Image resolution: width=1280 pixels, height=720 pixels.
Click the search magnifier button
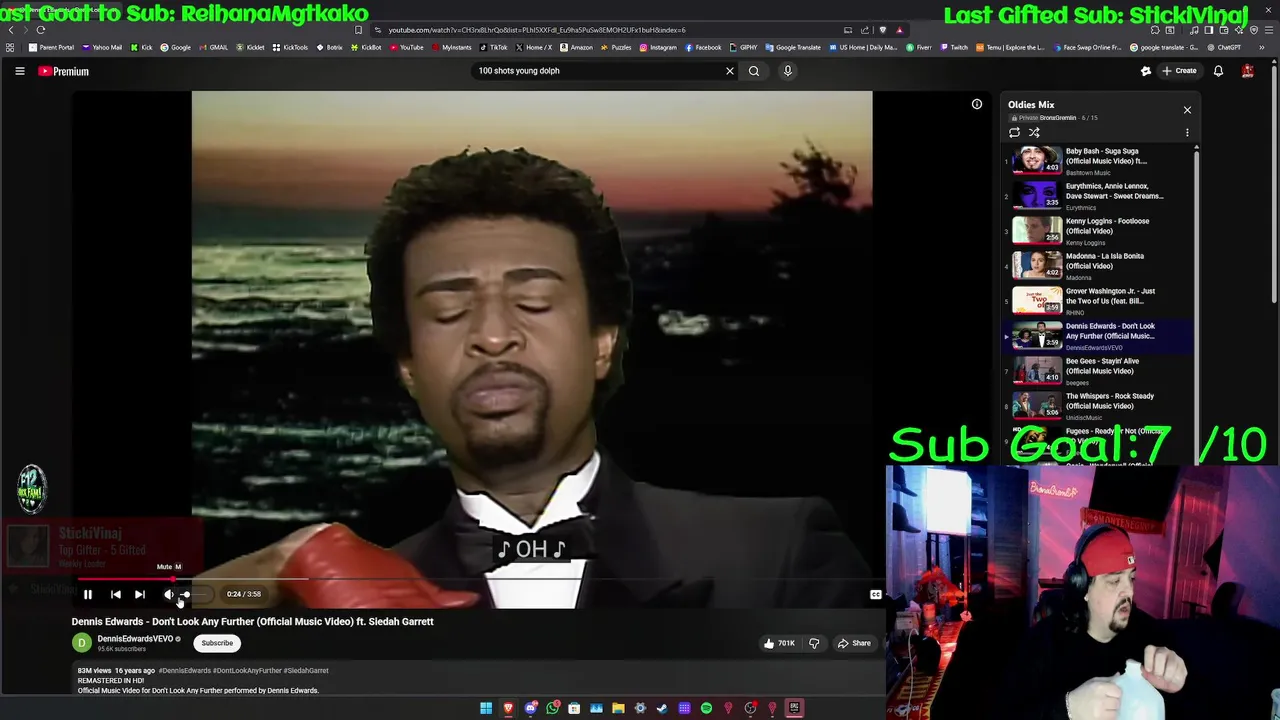(754, 71)
